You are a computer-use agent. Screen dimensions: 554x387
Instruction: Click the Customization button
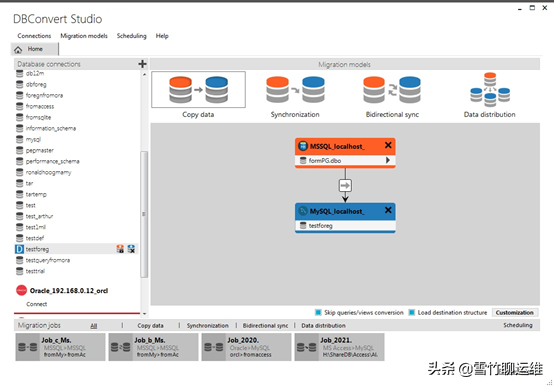point(515,312)
